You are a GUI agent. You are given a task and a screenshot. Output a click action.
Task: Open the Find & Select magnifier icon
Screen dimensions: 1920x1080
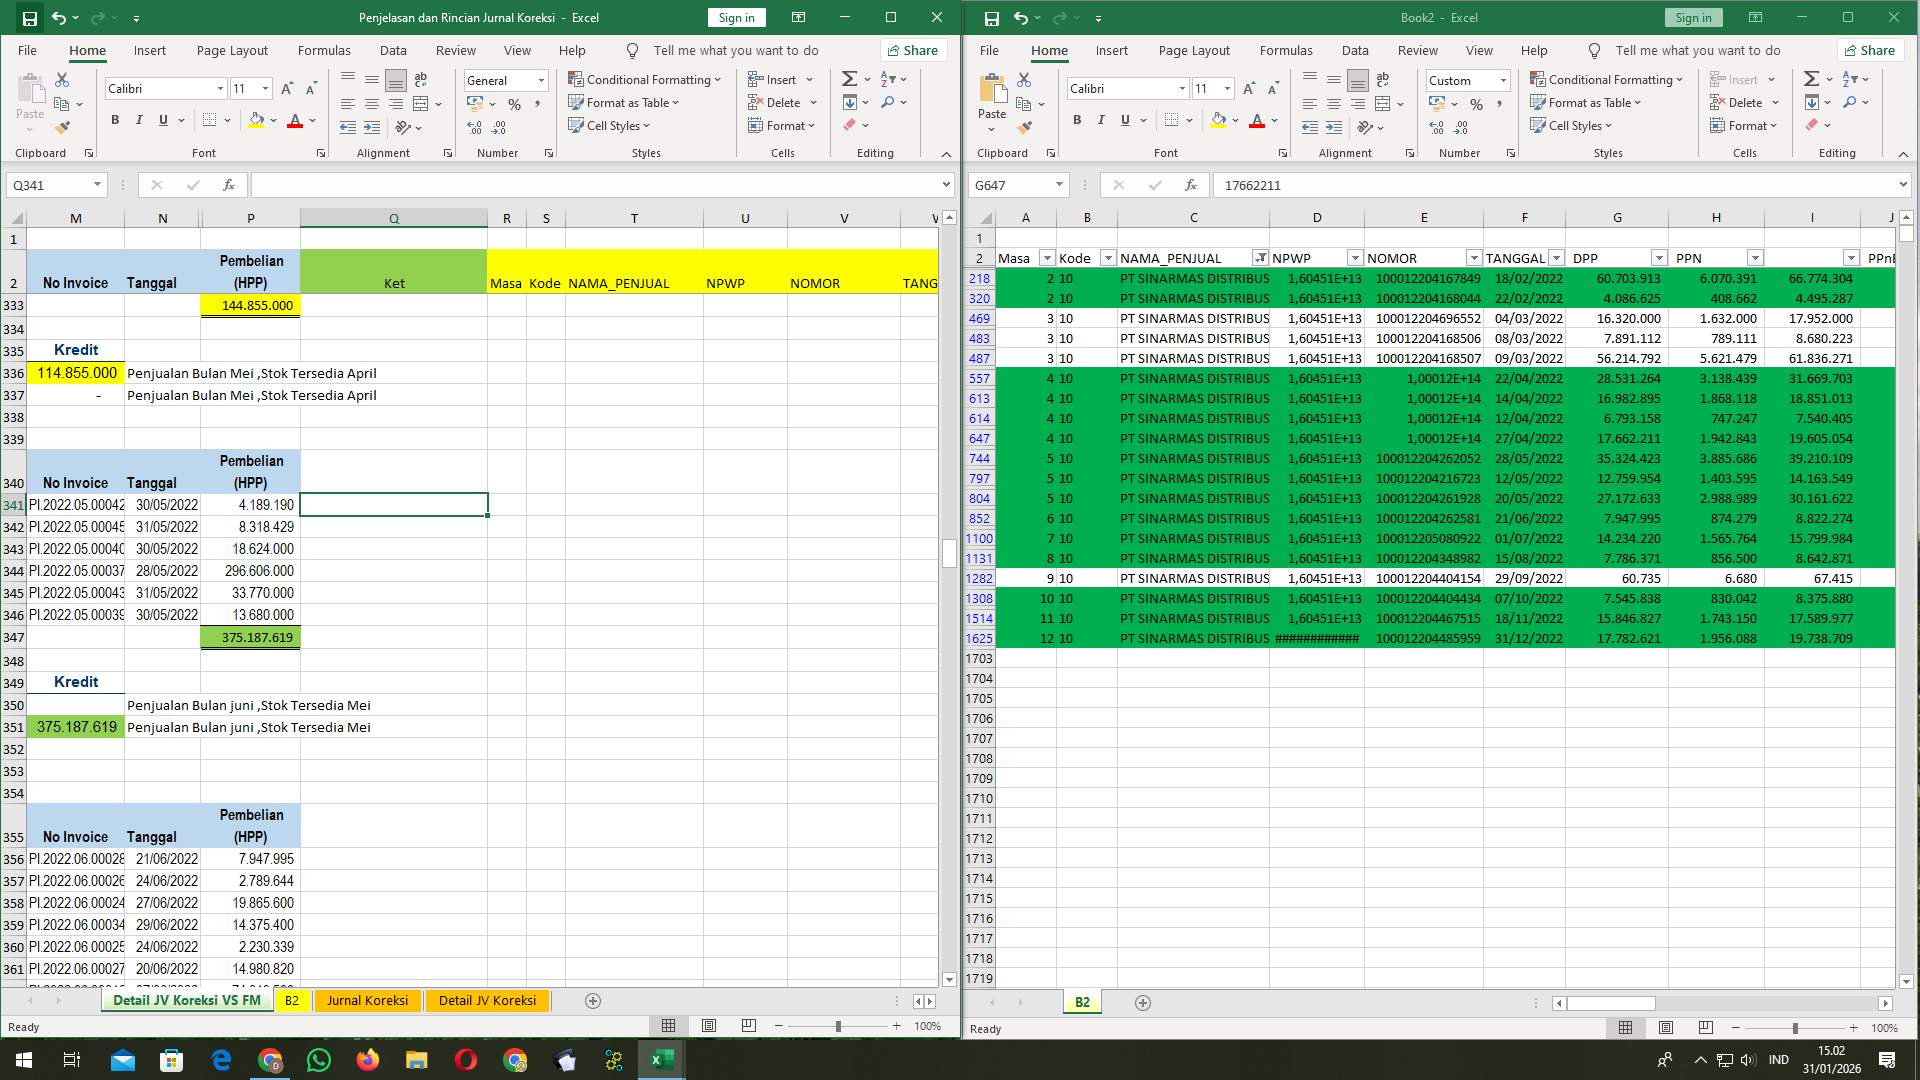(886, 102)
